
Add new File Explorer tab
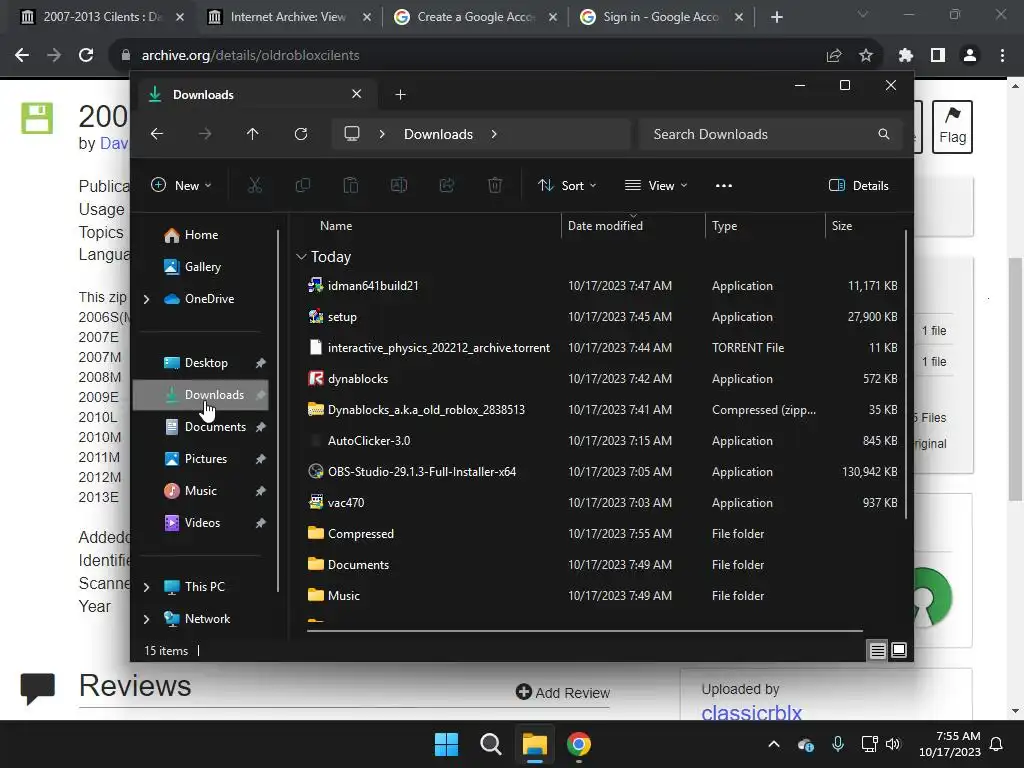pos(400,95)
